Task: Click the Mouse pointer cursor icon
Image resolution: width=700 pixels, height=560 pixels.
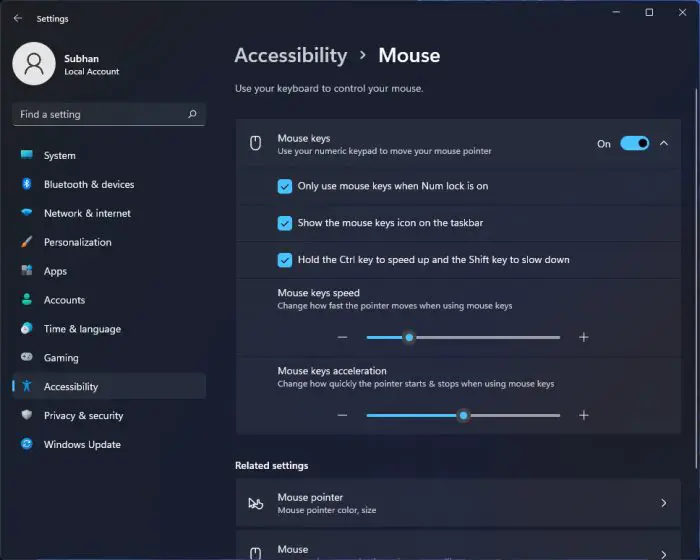Action: tap(256, 503)
